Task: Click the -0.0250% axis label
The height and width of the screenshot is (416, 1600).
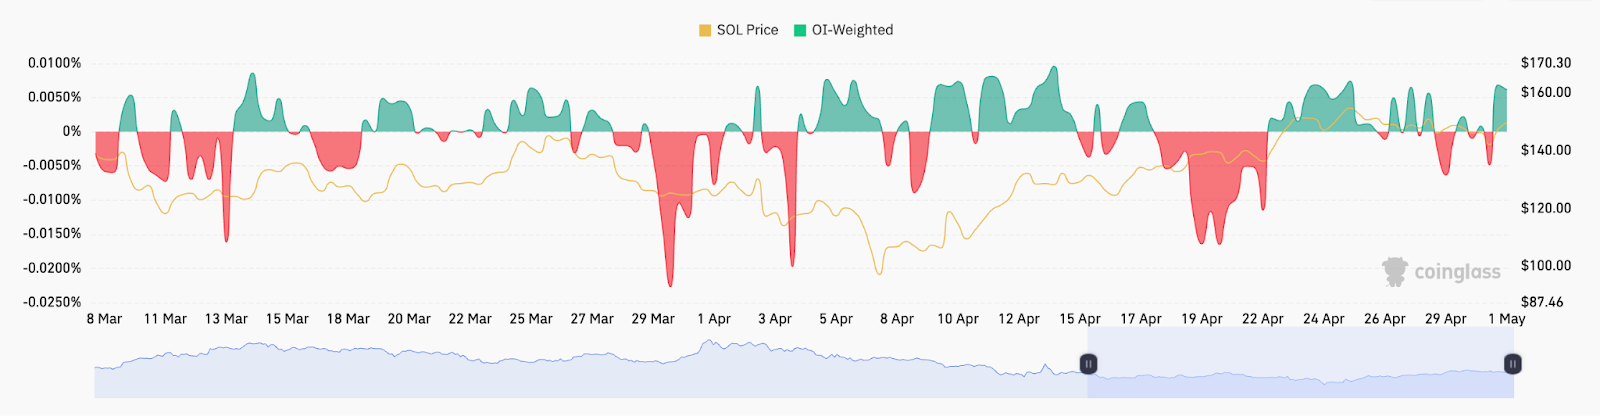Action: pyautogui.click(x=54, y=302)
